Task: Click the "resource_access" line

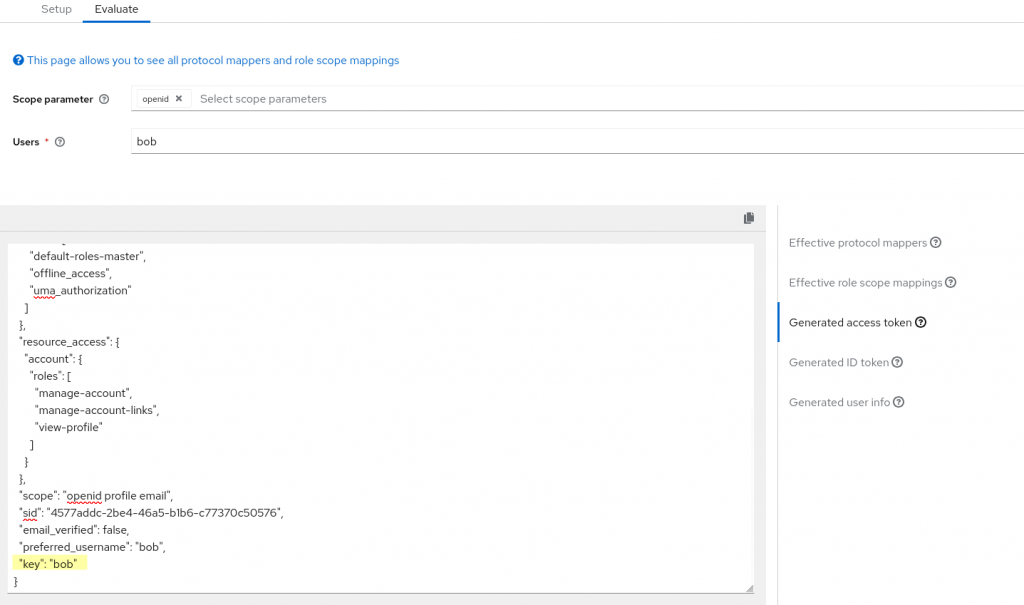Action: 69,342
